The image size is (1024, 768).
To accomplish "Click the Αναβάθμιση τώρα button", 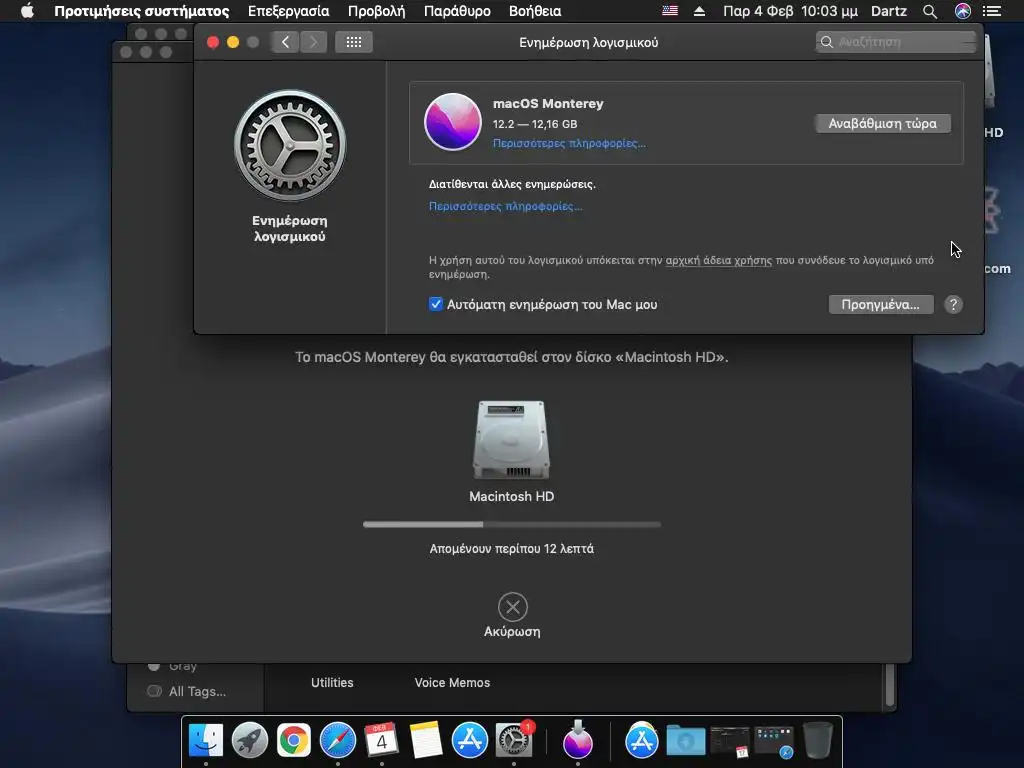I will [x=882, y=123].
